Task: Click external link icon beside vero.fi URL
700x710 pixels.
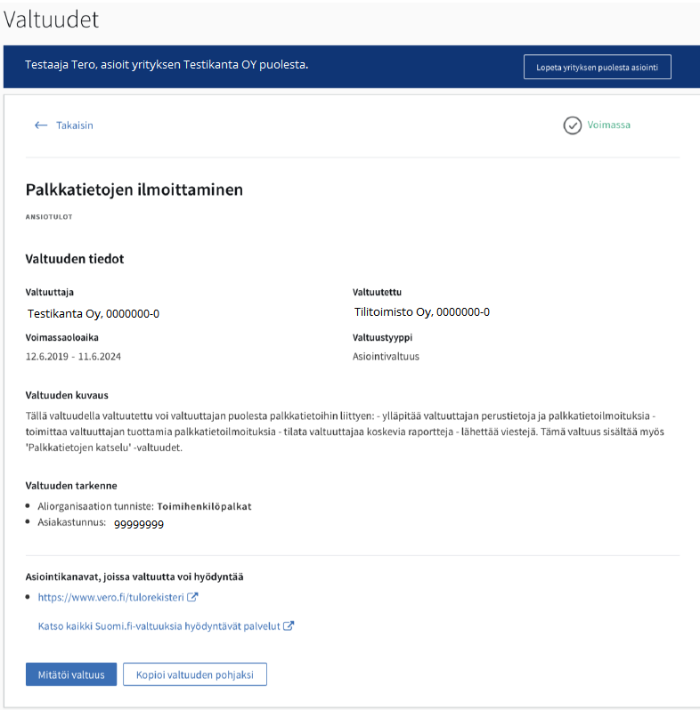Action: point(193,598)
